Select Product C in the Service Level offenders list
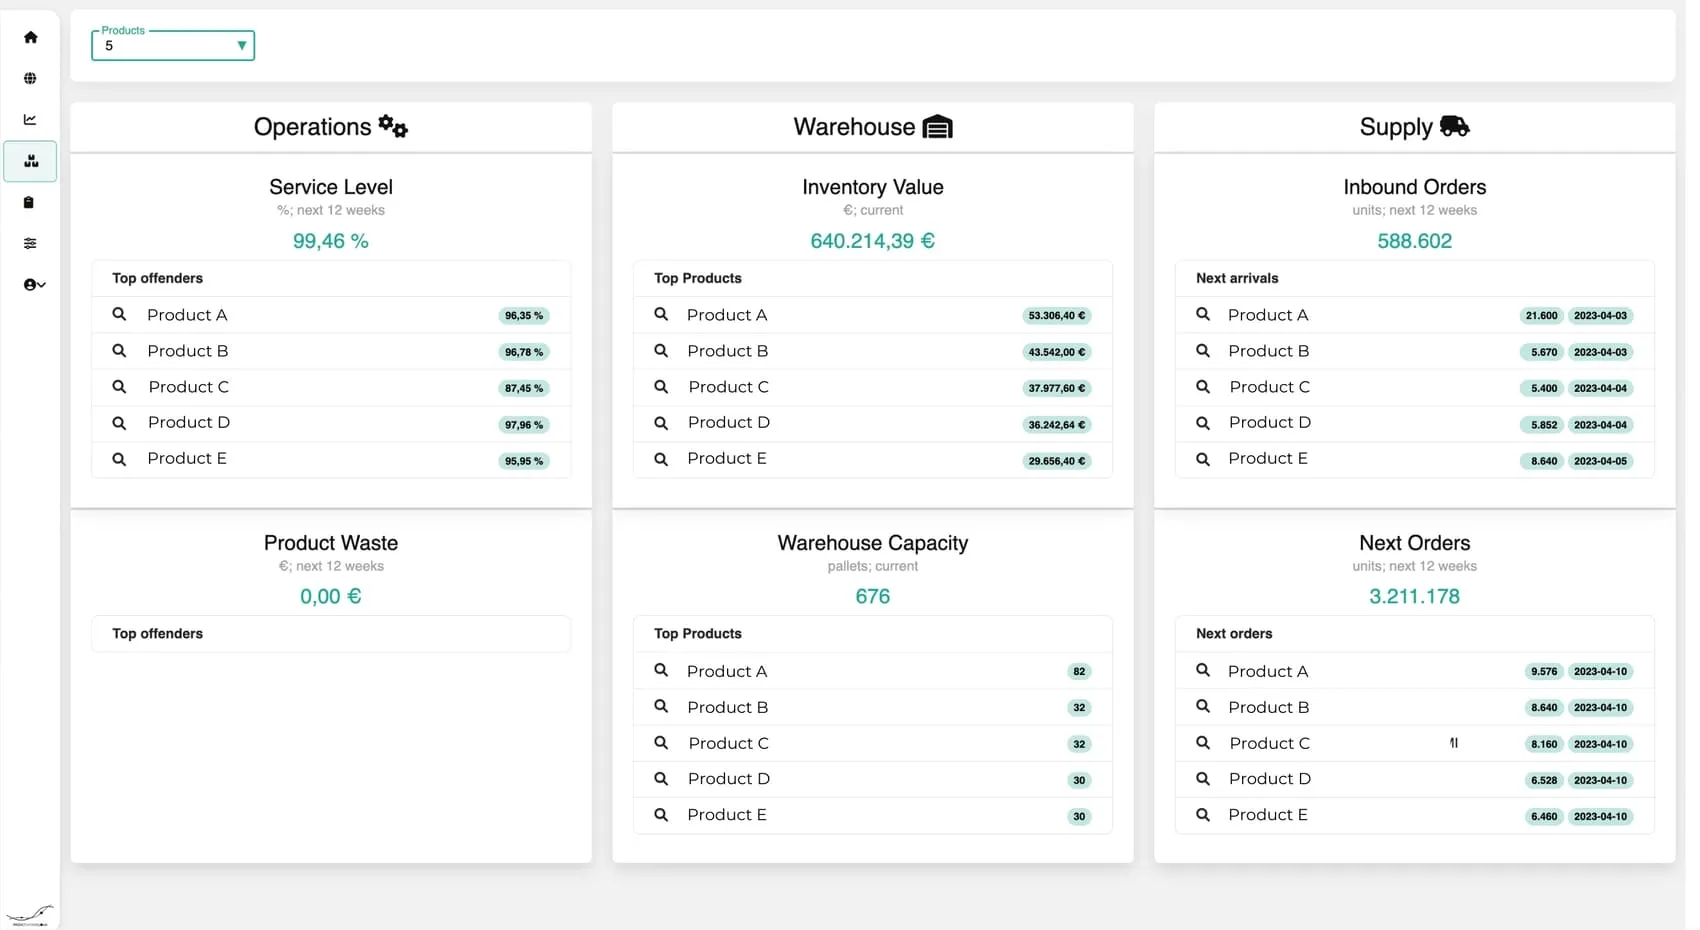The width and height of the screenshot is (1700, 930). tap(188, 386)
